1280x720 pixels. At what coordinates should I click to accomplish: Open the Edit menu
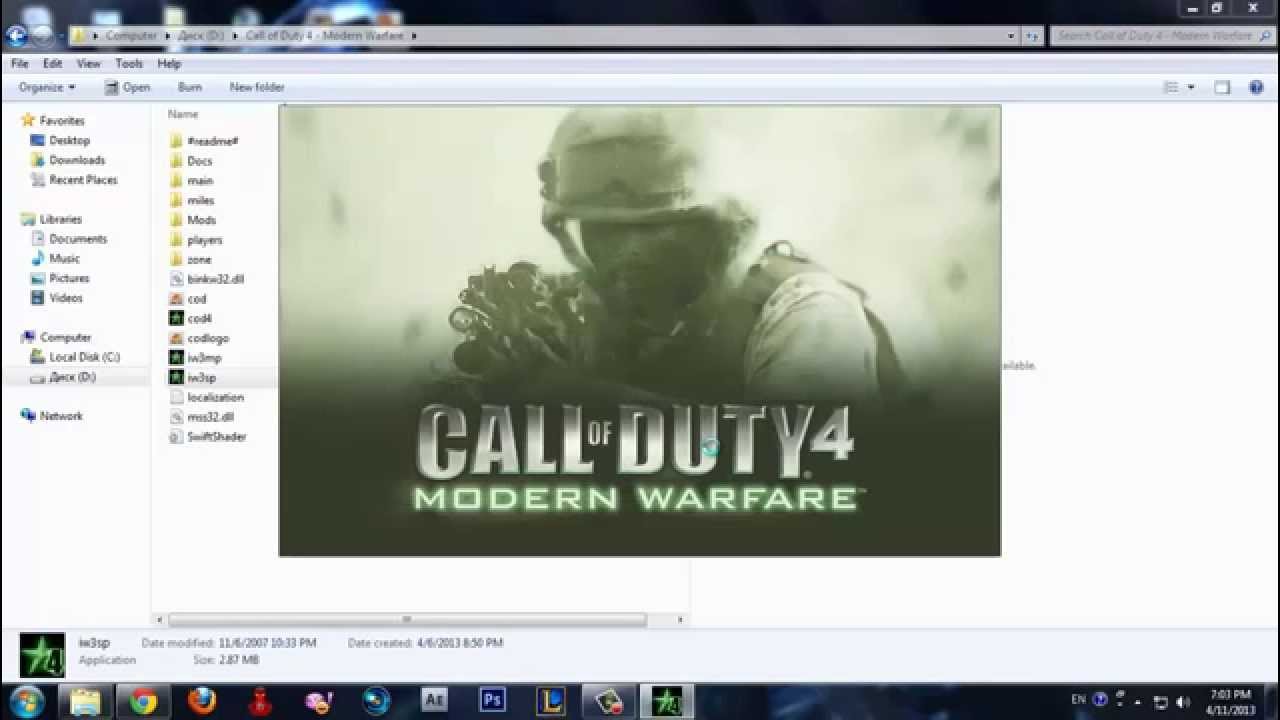point(52,63)
